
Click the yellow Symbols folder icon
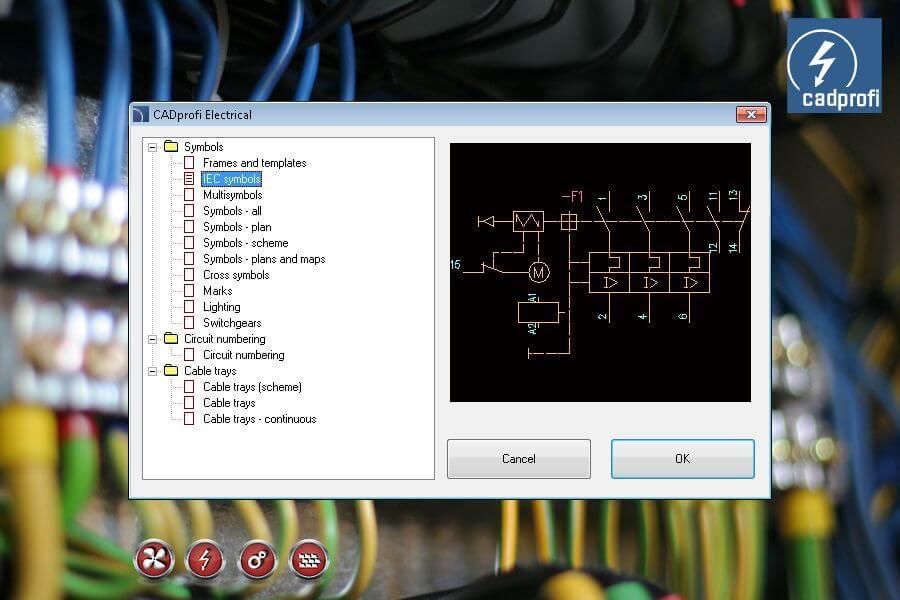click(171, 147)
